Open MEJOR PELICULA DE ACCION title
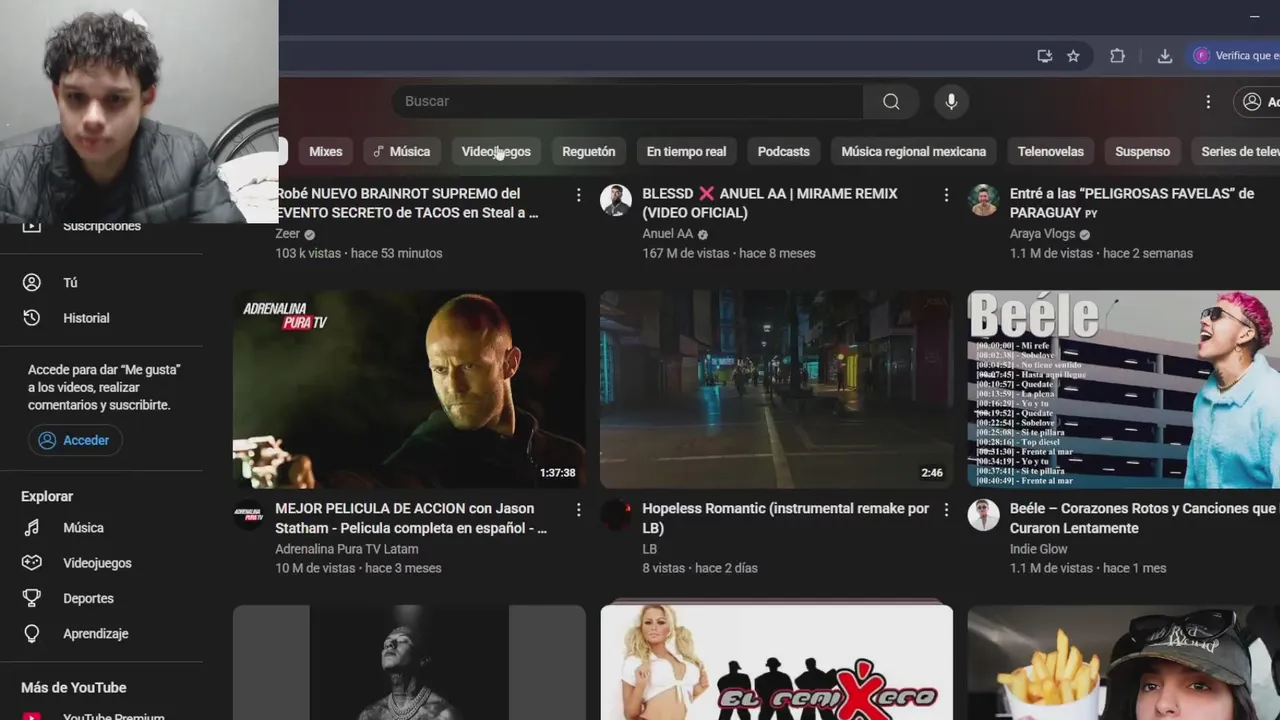Screen dimensions: 1280x720 coord(411,518)
